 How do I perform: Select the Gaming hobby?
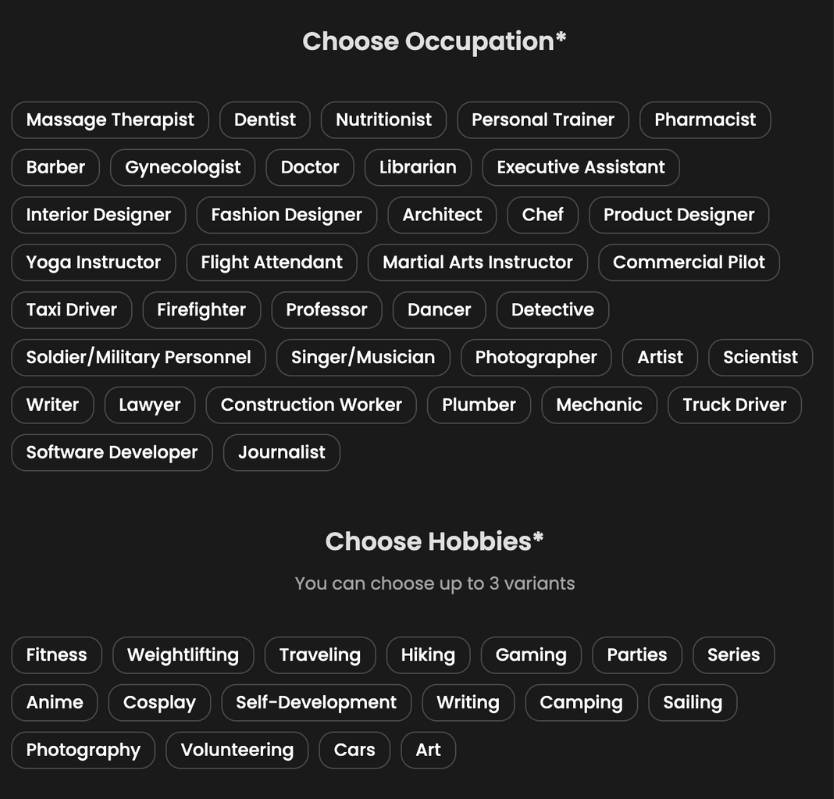click(530, 655)
